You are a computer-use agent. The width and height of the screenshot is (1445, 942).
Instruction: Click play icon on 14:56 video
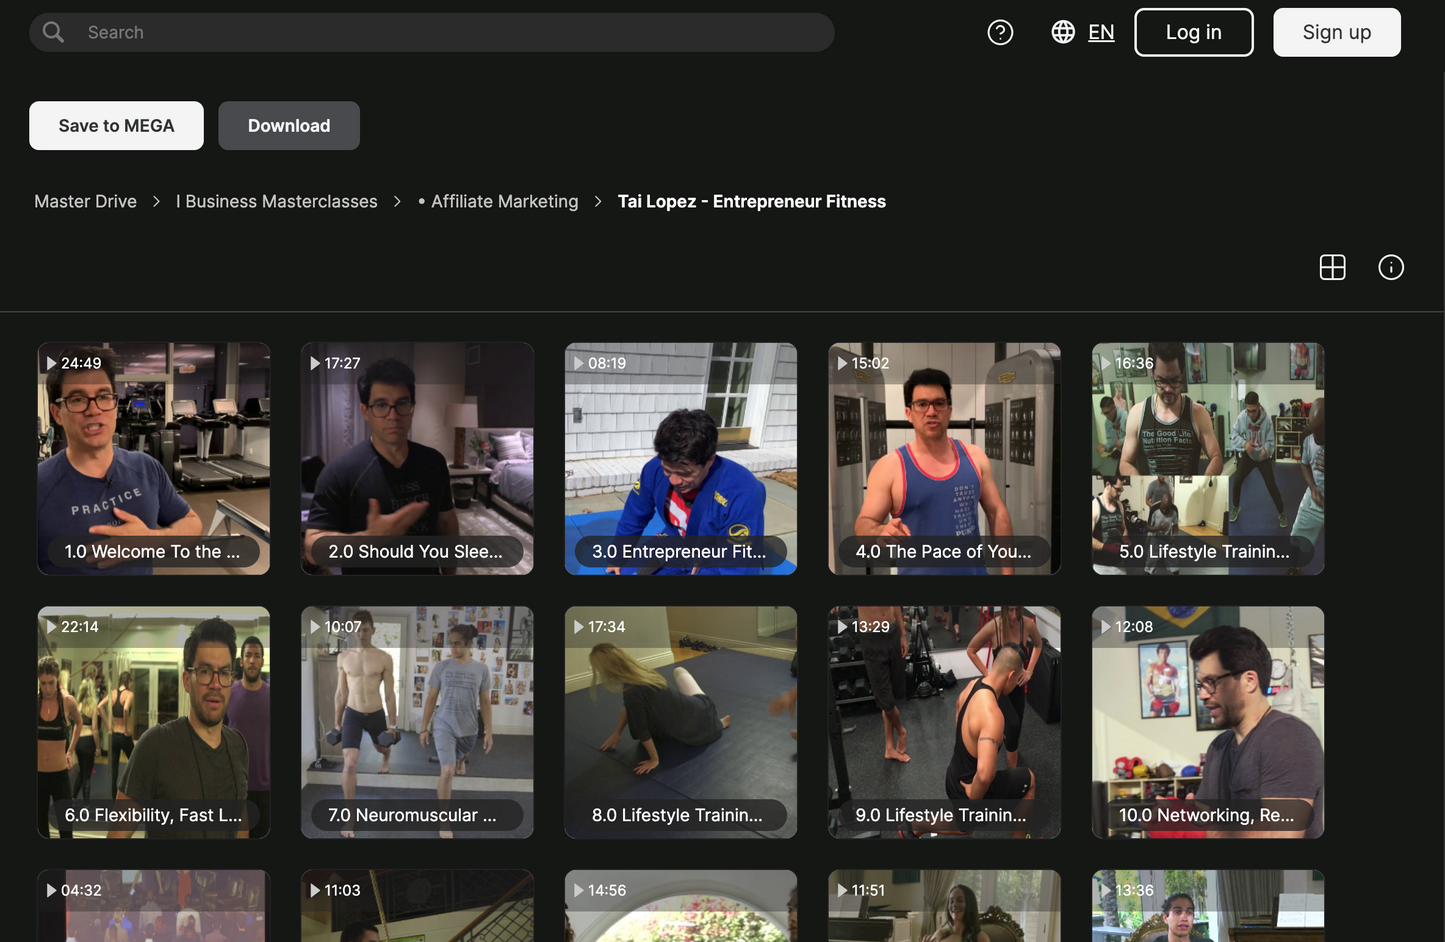pos(578,890)
